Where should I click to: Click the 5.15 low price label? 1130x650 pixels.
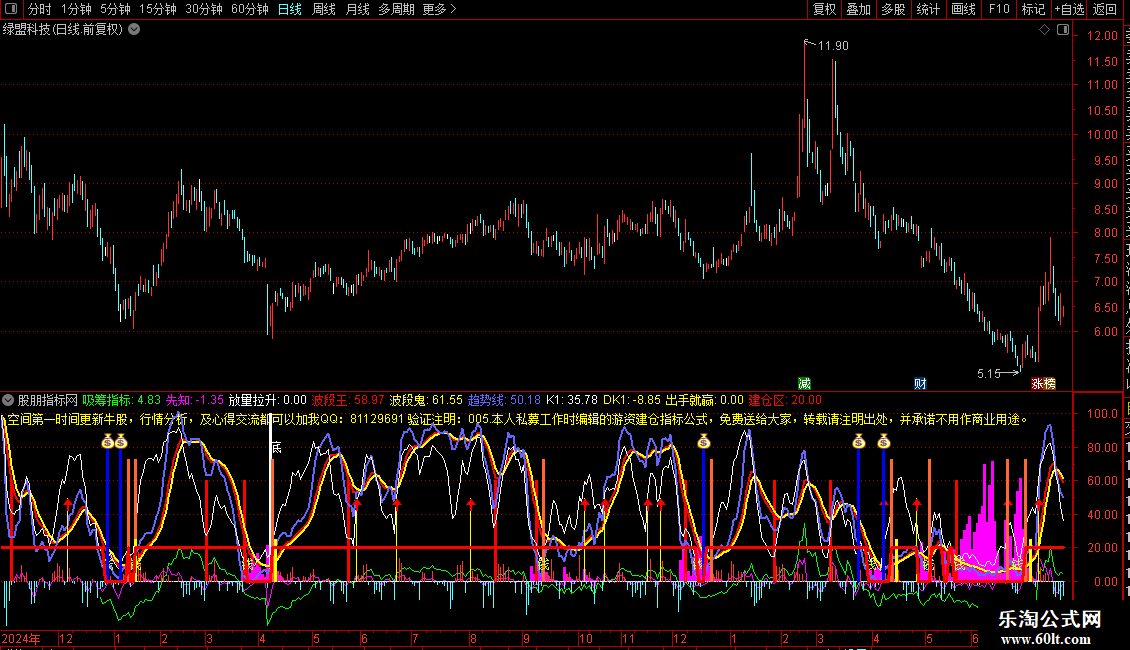(x=989, y=373)
